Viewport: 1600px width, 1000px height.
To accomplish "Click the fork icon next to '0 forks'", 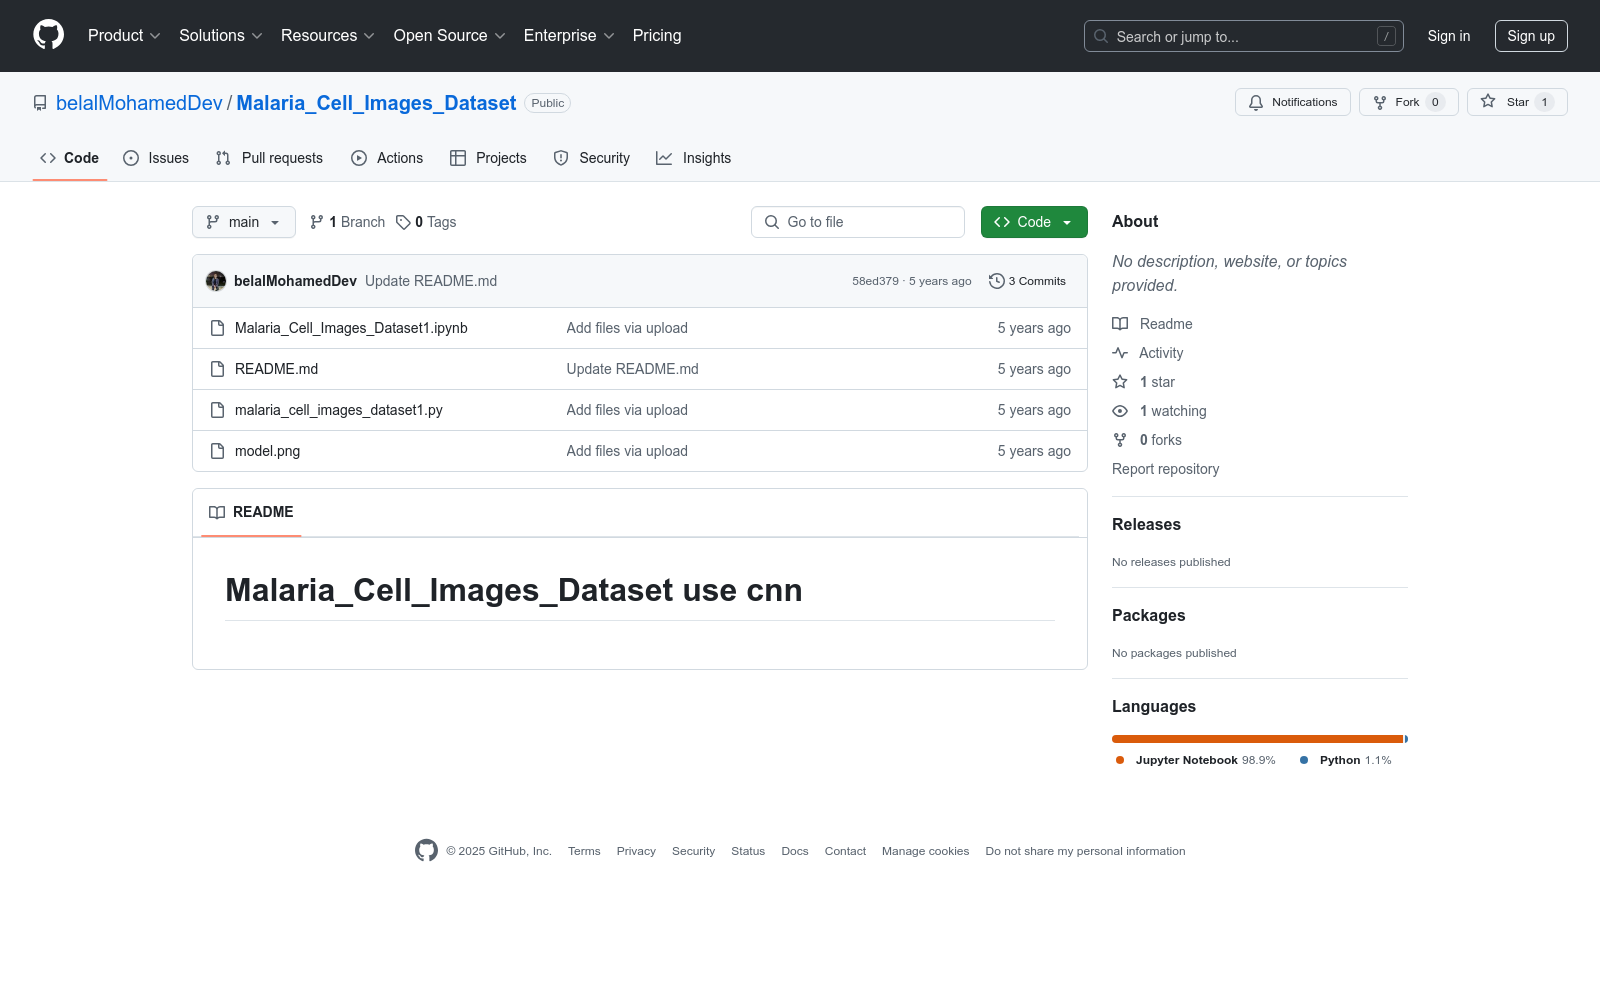I will pos(1120,440).
